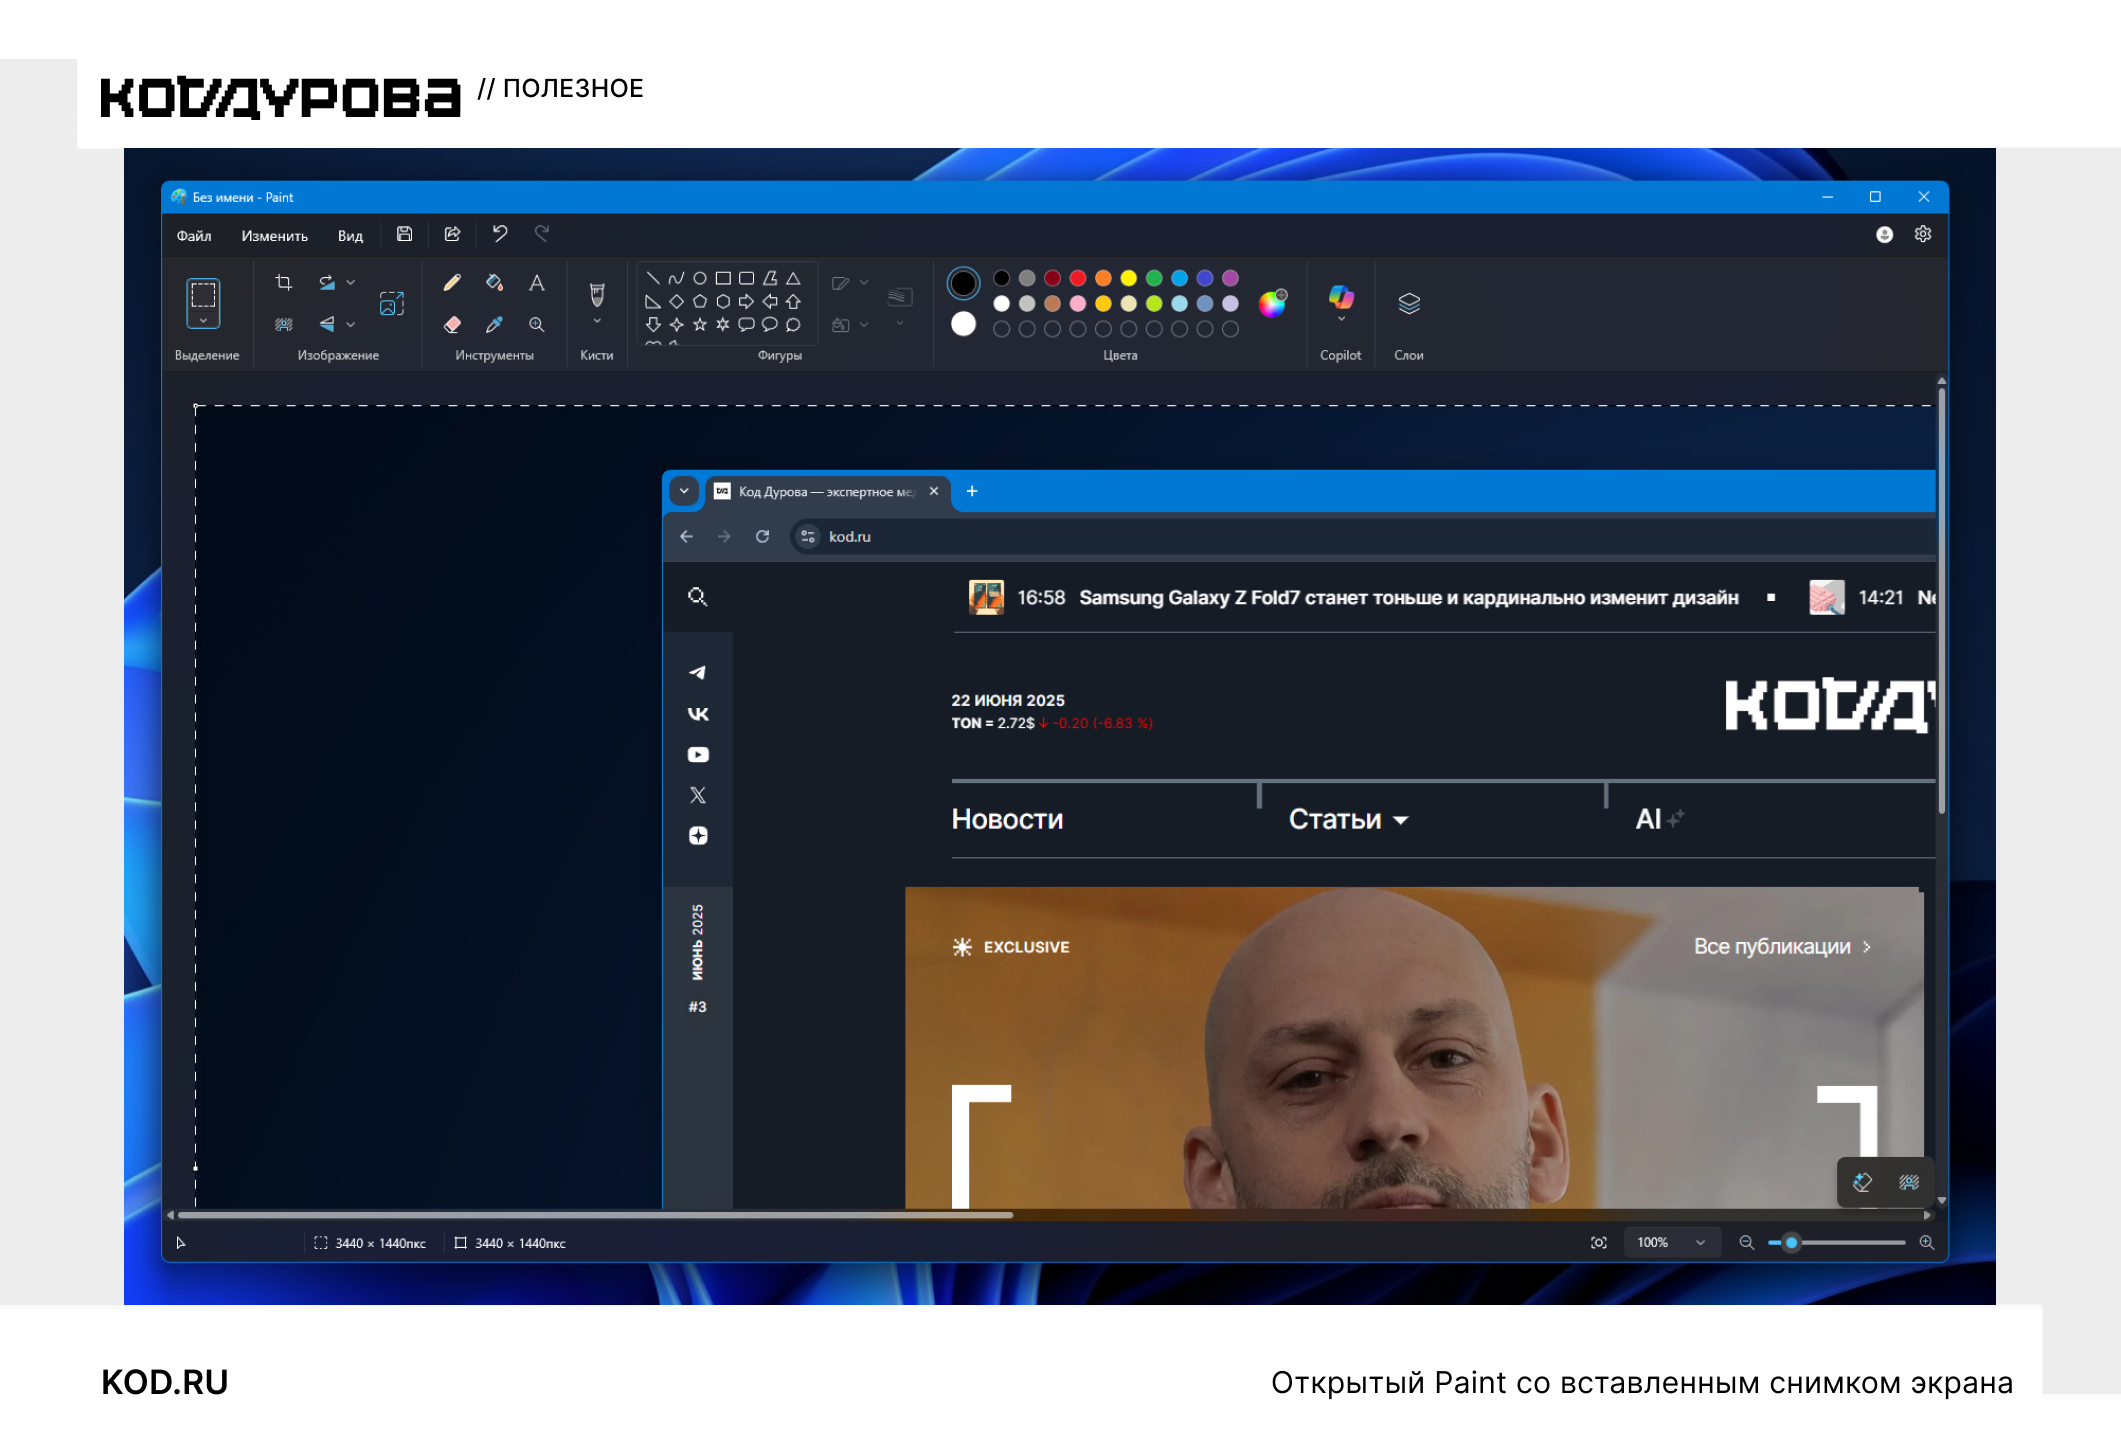Click the Rotate image icon
The width and height of the screenshot is (2121, 1453).
[x=327, y=283]
